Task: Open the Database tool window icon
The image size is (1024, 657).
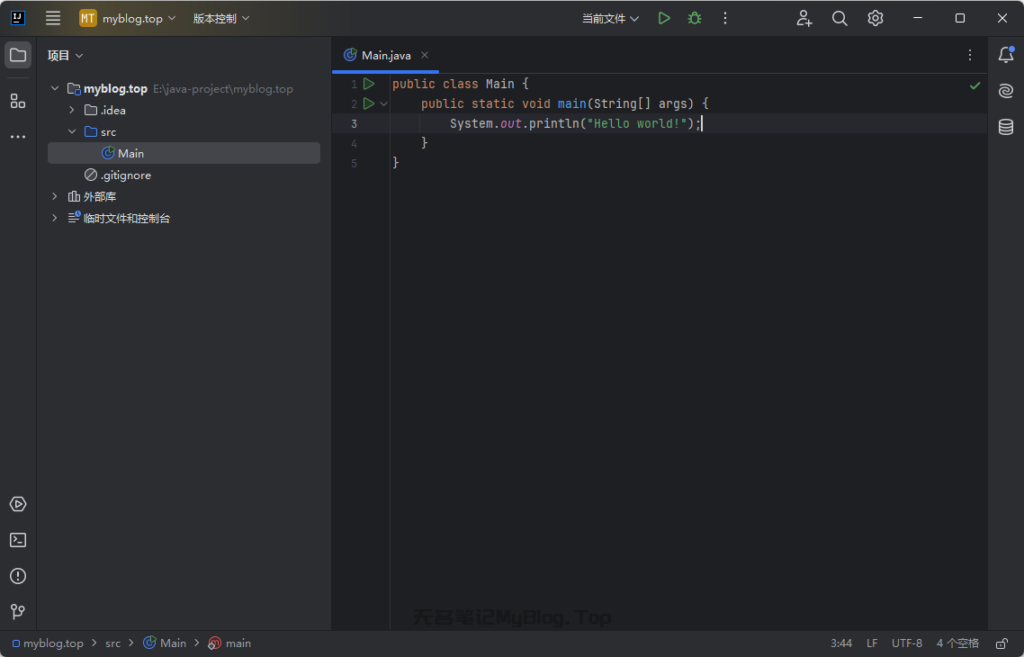Action: pos(1006,127)
